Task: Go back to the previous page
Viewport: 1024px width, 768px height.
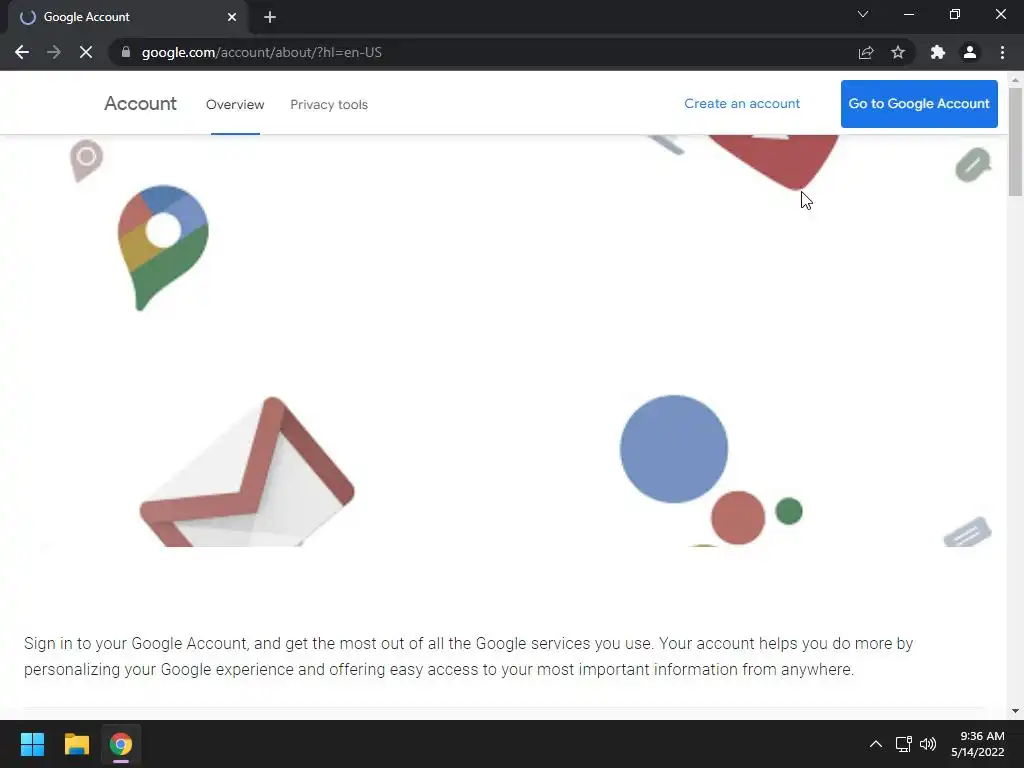Action: click(x=22, y=52)
